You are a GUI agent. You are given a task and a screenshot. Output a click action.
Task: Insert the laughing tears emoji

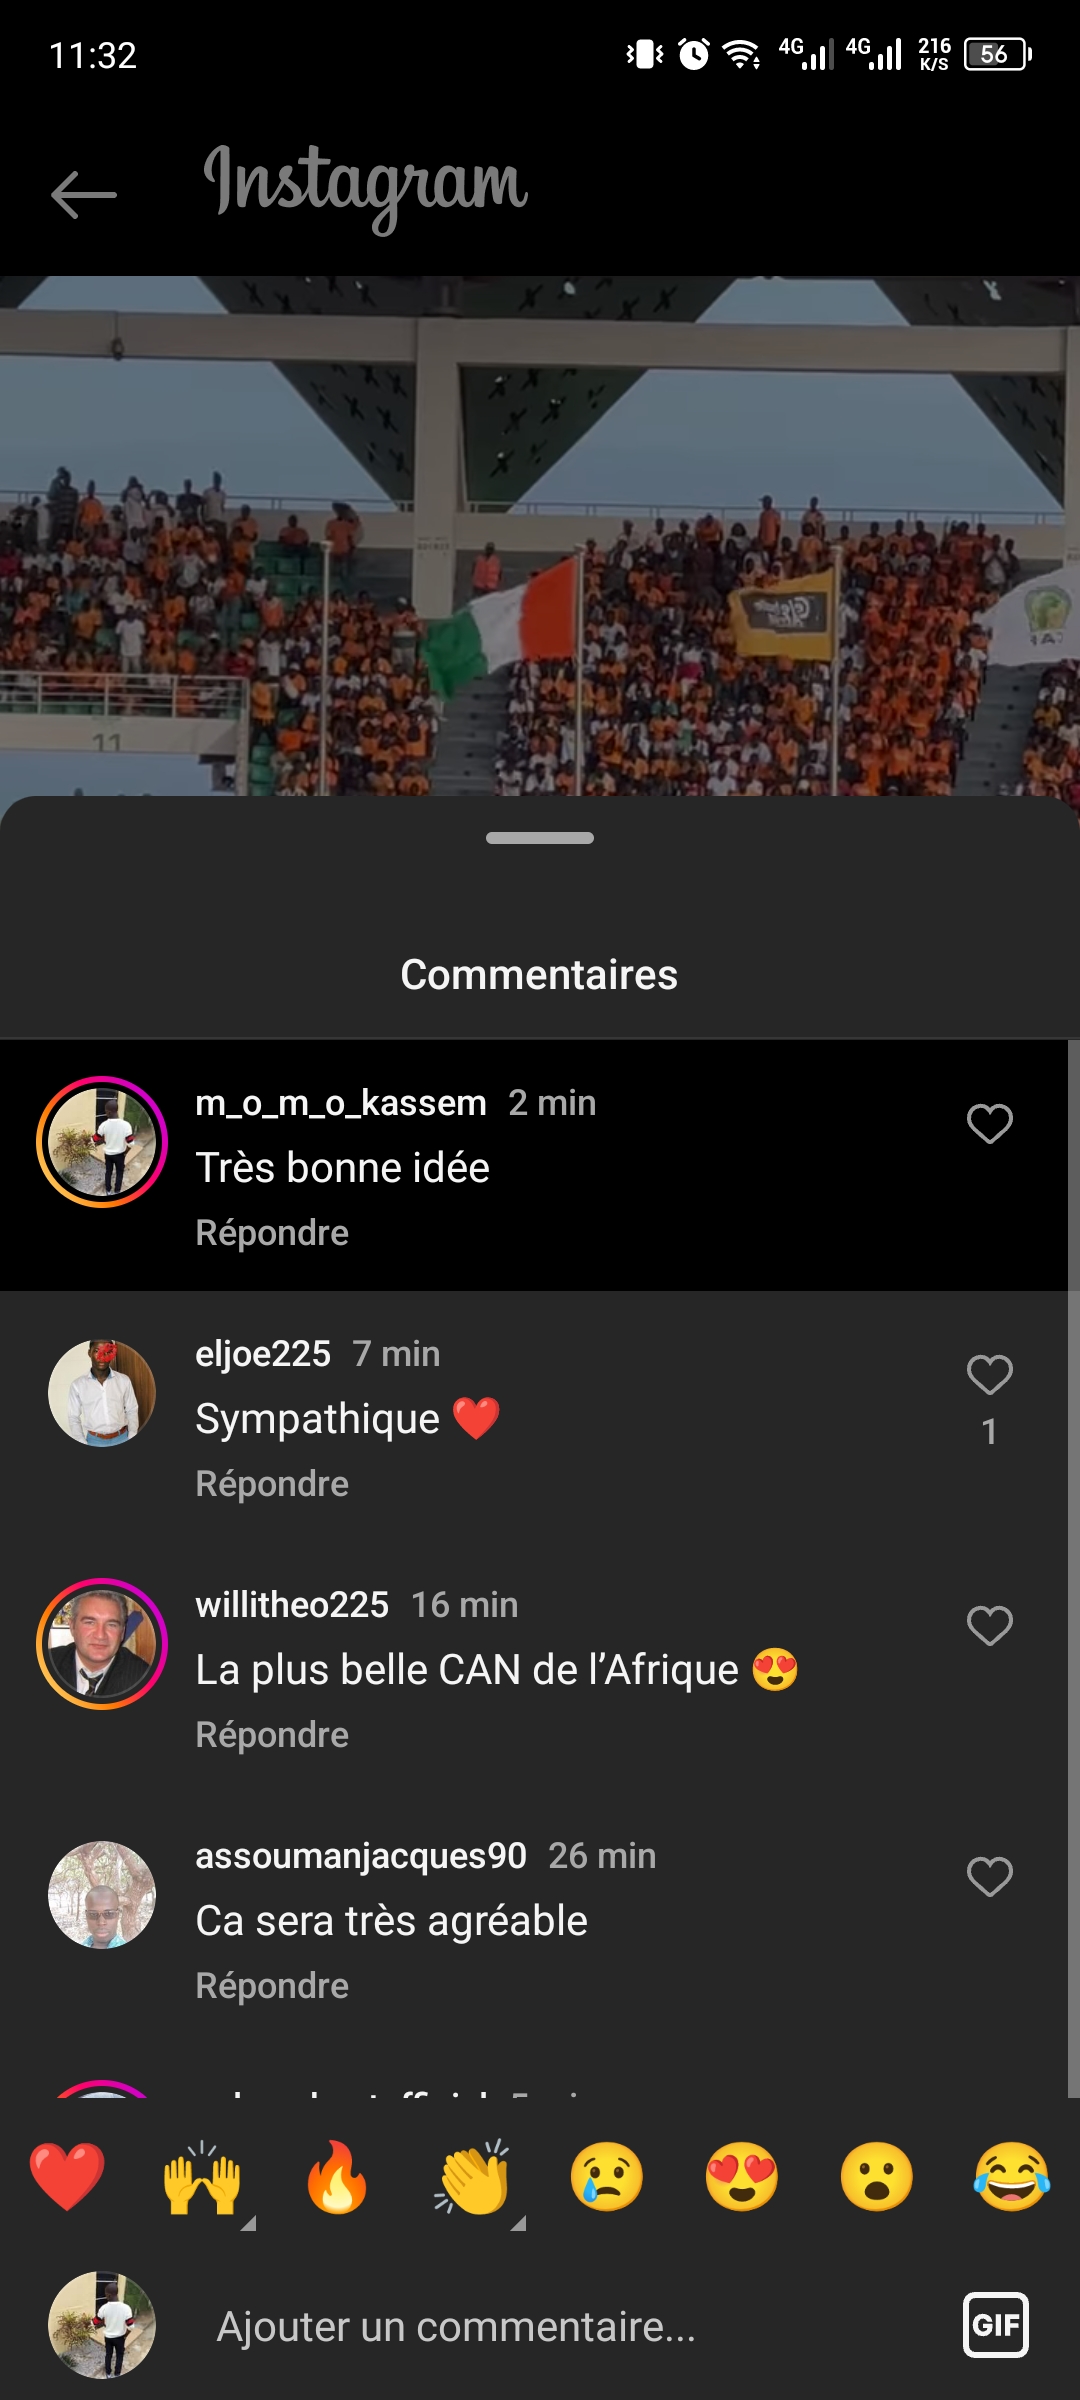point(1011,2178)
